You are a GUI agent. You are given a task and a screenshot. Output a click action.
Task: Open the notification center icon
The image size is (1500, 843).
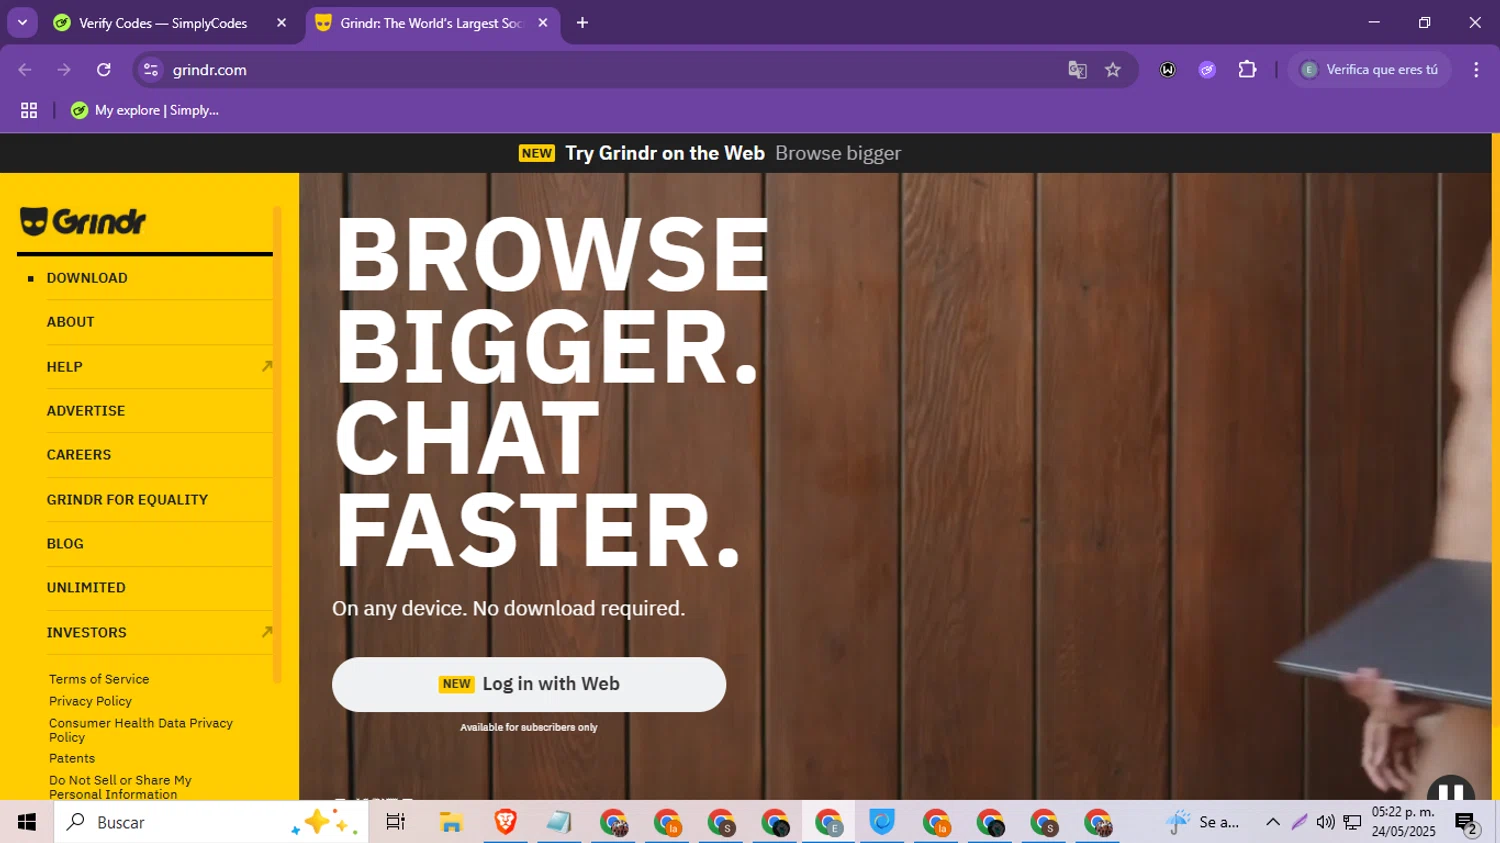point(1466,823)
